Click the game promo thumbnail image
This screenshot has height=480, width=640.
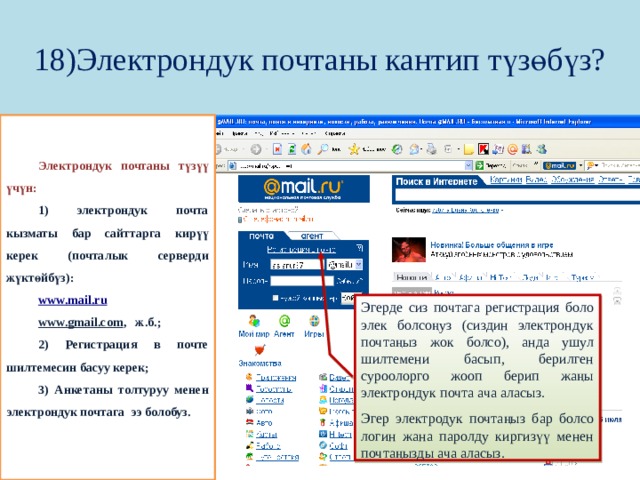[409, 249]
